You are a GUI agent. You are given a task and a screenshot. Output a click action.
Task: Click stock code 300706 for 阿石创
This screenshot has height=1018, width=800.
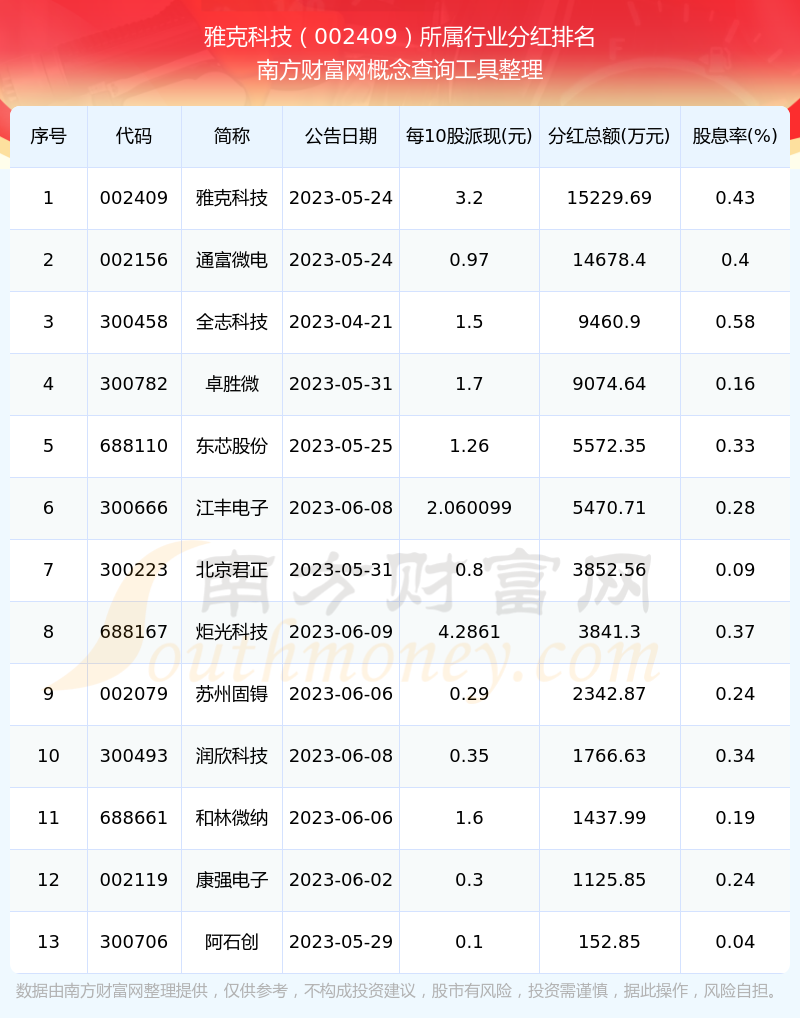point(134,942)
